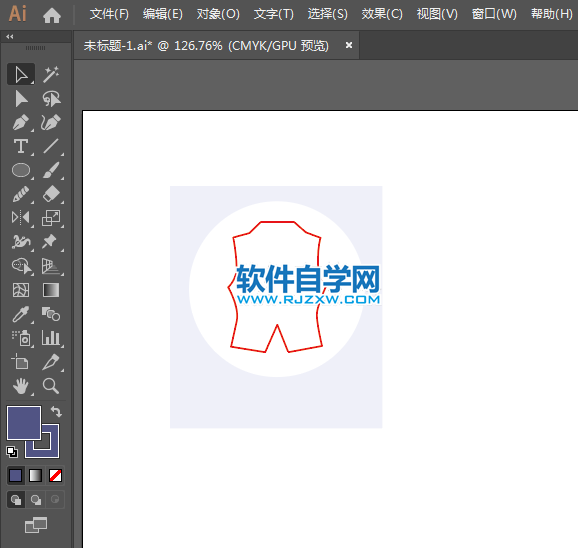578x548 pixels.
Task: Select the Zoom magnifier tool
Action: point(51,386)
